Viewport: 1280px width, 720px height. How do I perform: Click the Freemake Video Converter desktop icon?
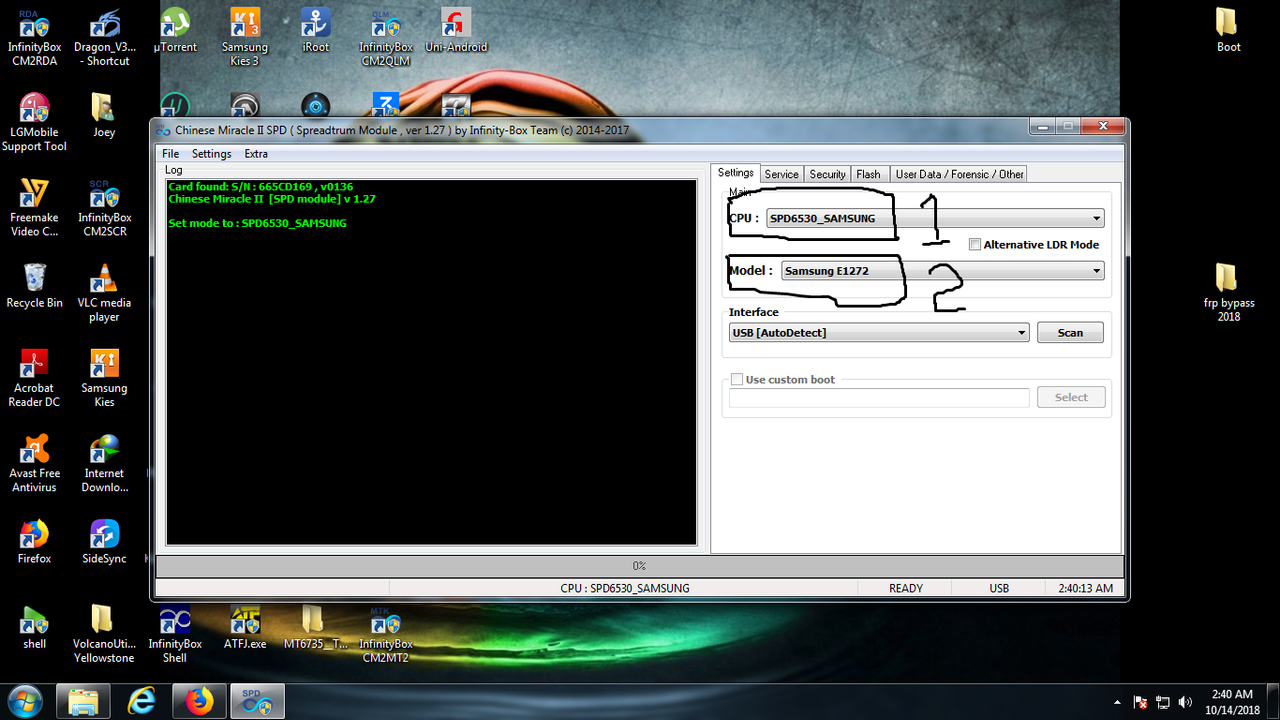[x=34, y=208]
